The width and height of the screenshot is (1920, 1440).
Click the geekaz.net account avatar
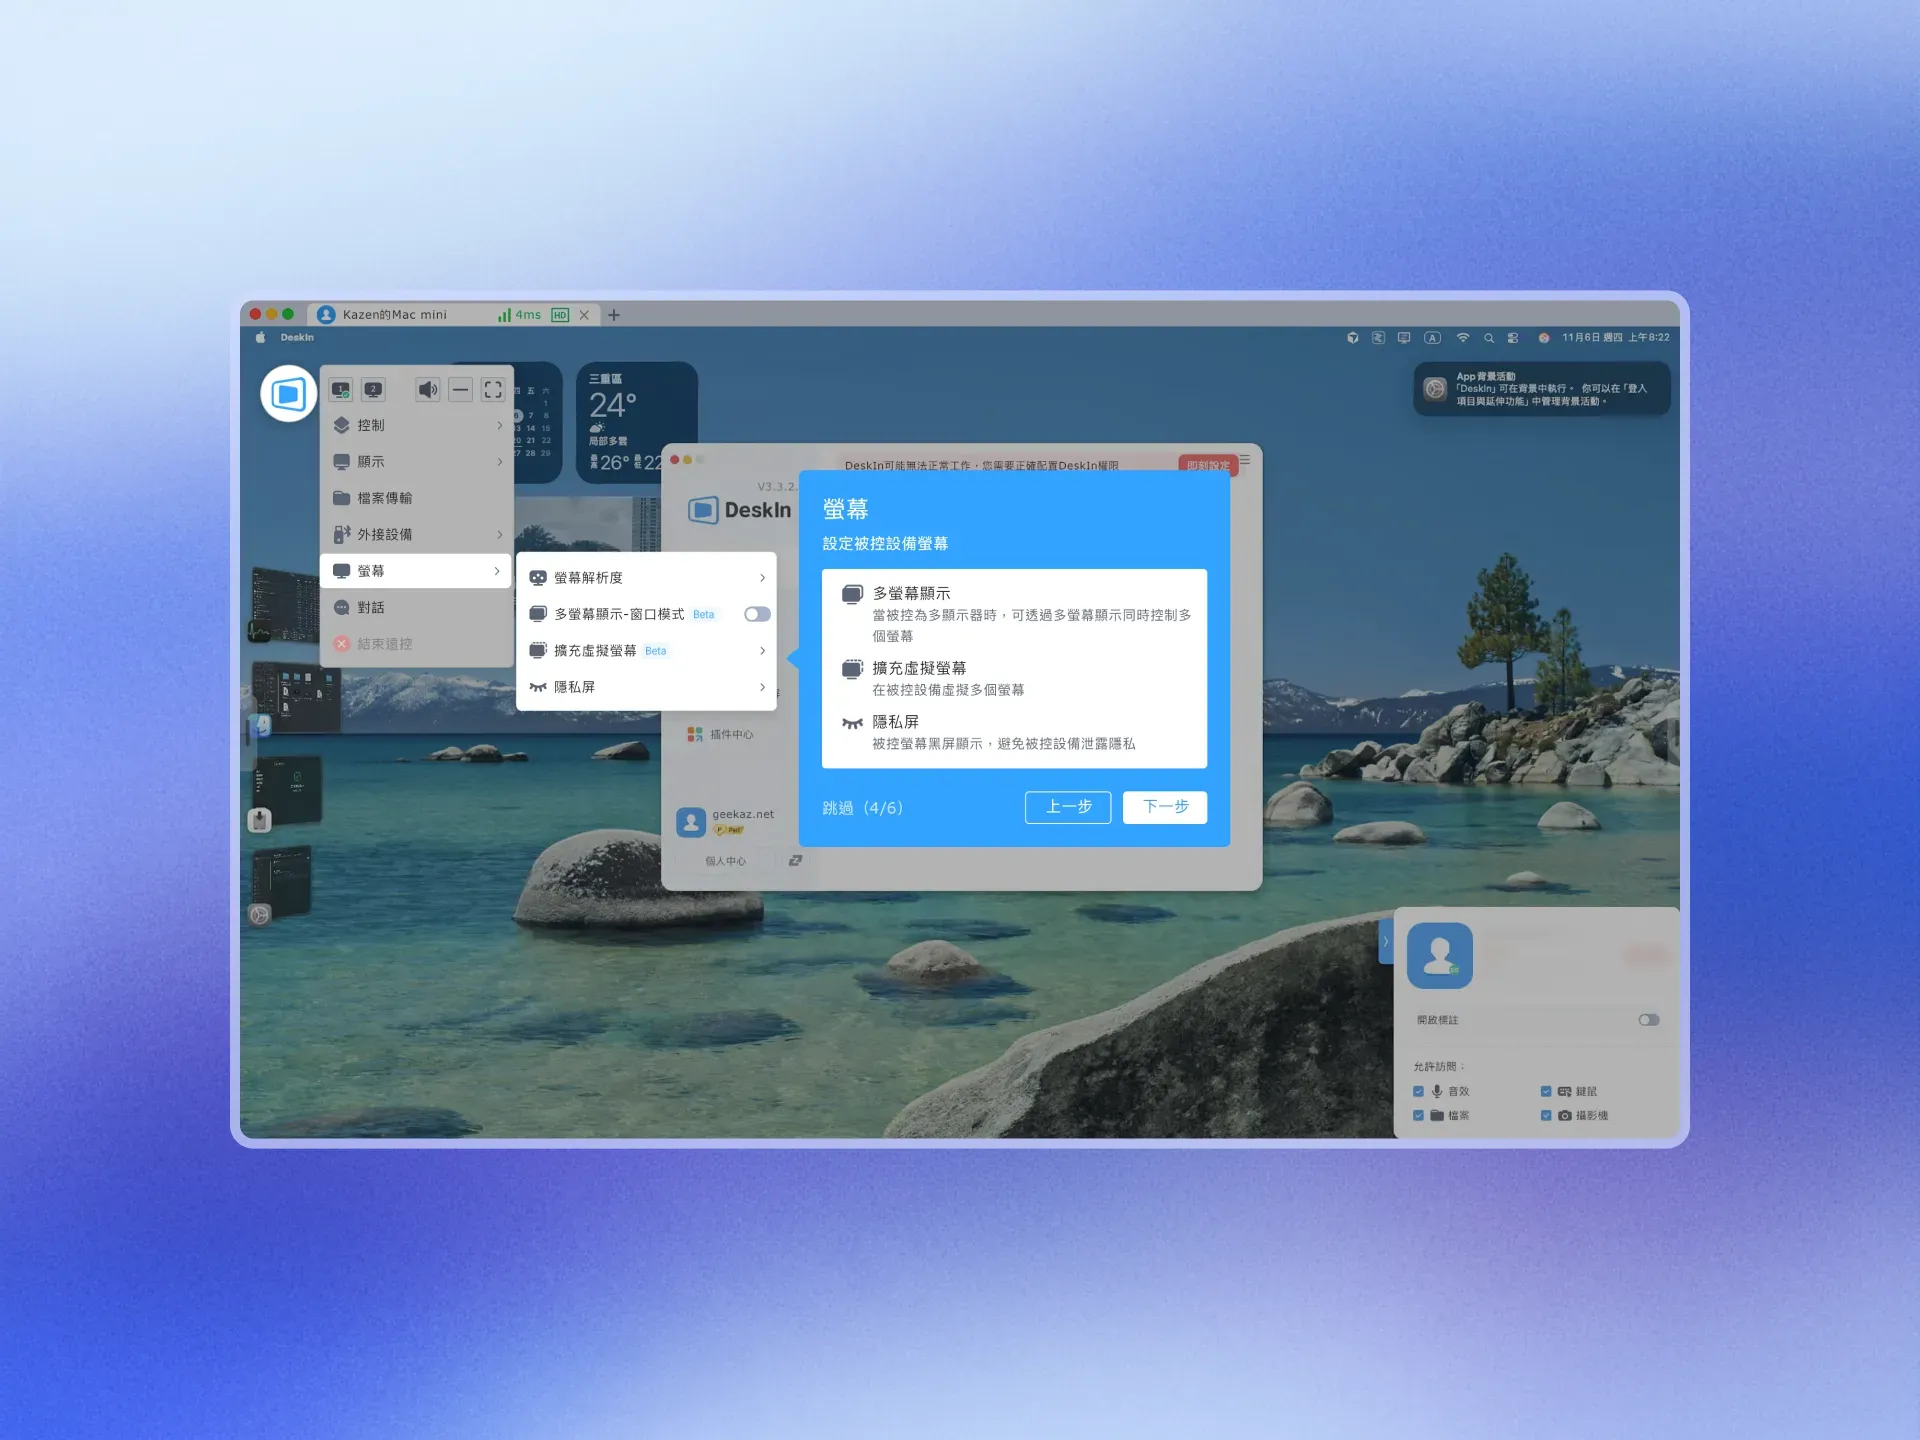click(691, 822)
